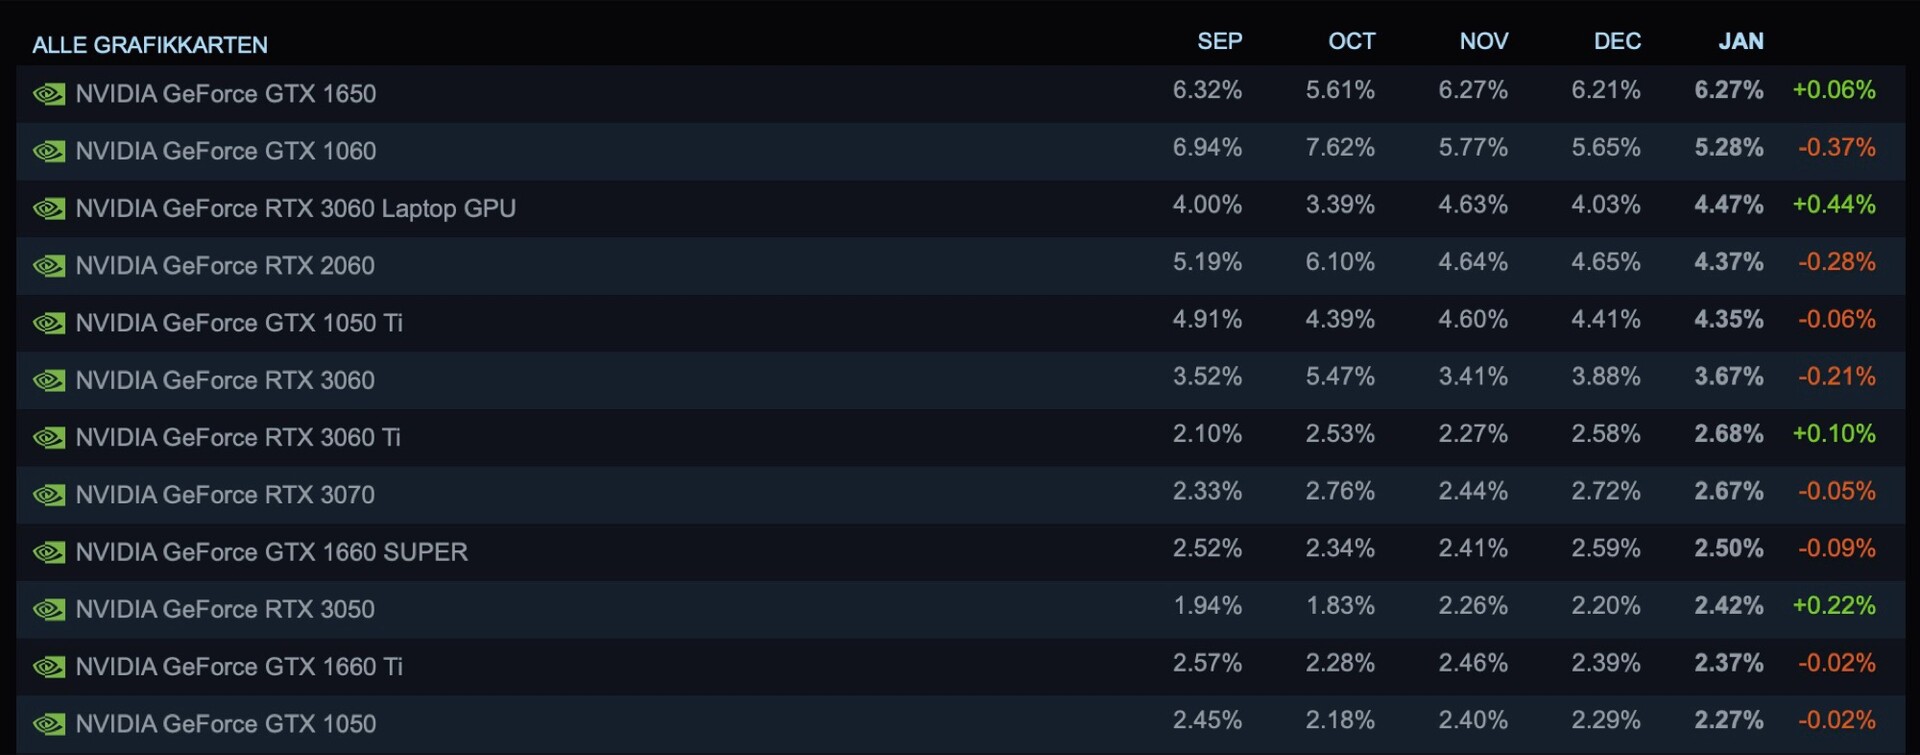Screen dimensions: 1920x755
Task: Click the NVIDIA logo beside GTX 1060
Action: 49,151
